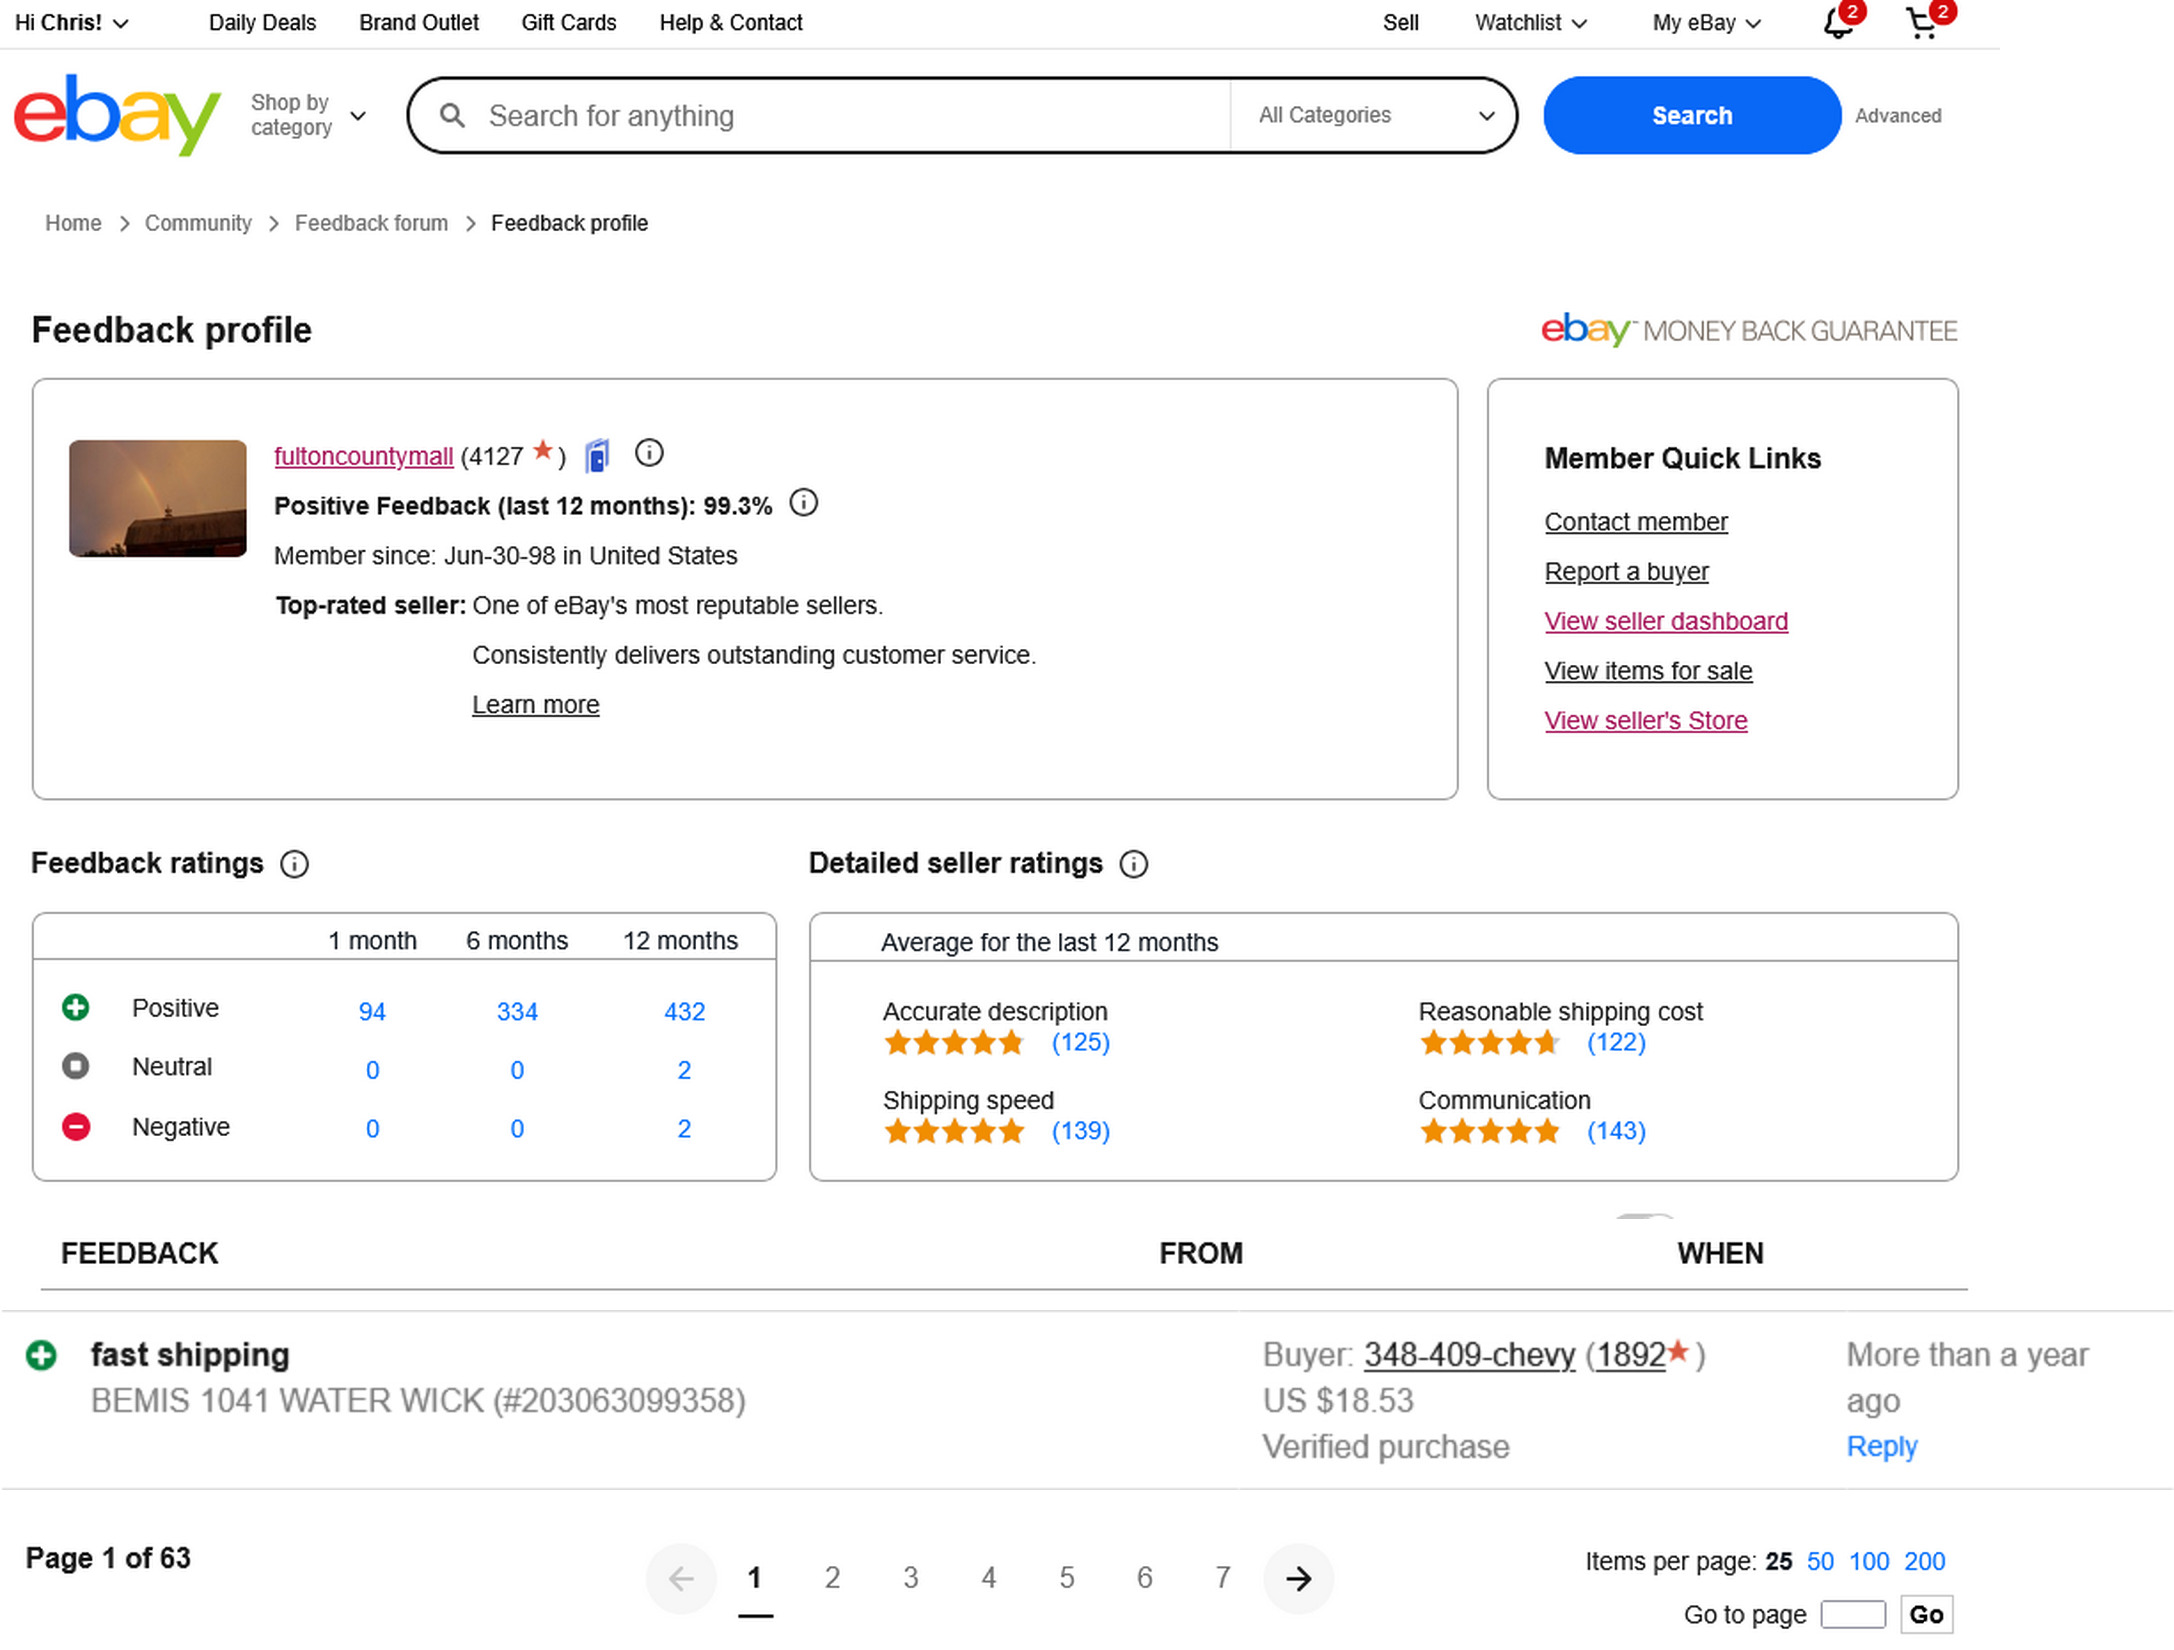The height and width of the screenshot is (1650, 2174).
Task: Click the eBay Store door icon
Action: (597, 456)
